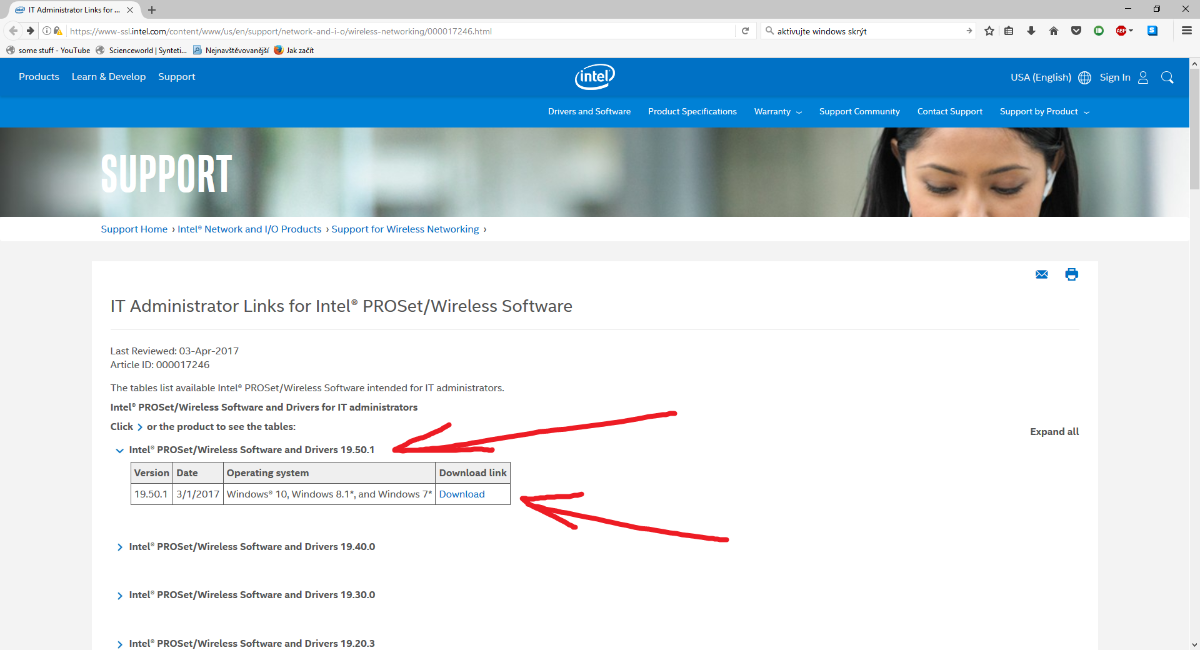Click the print page icon
The width and height of the screenshot is (1200, 650).
tap(1071, 275)
